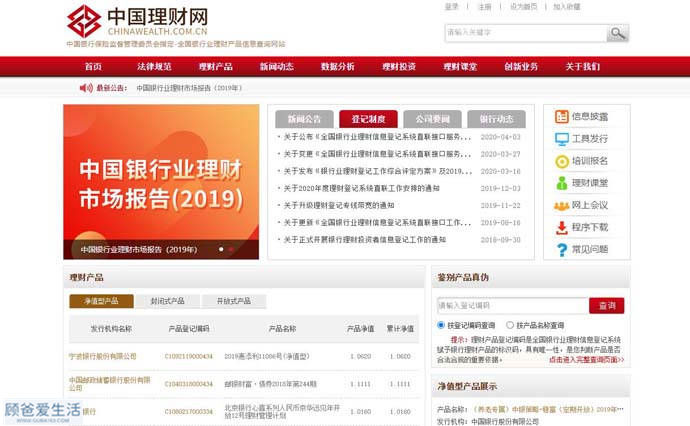690x426 pixels.
Task: Switch to 公司要闻 tab
Action: pos(433,119)
